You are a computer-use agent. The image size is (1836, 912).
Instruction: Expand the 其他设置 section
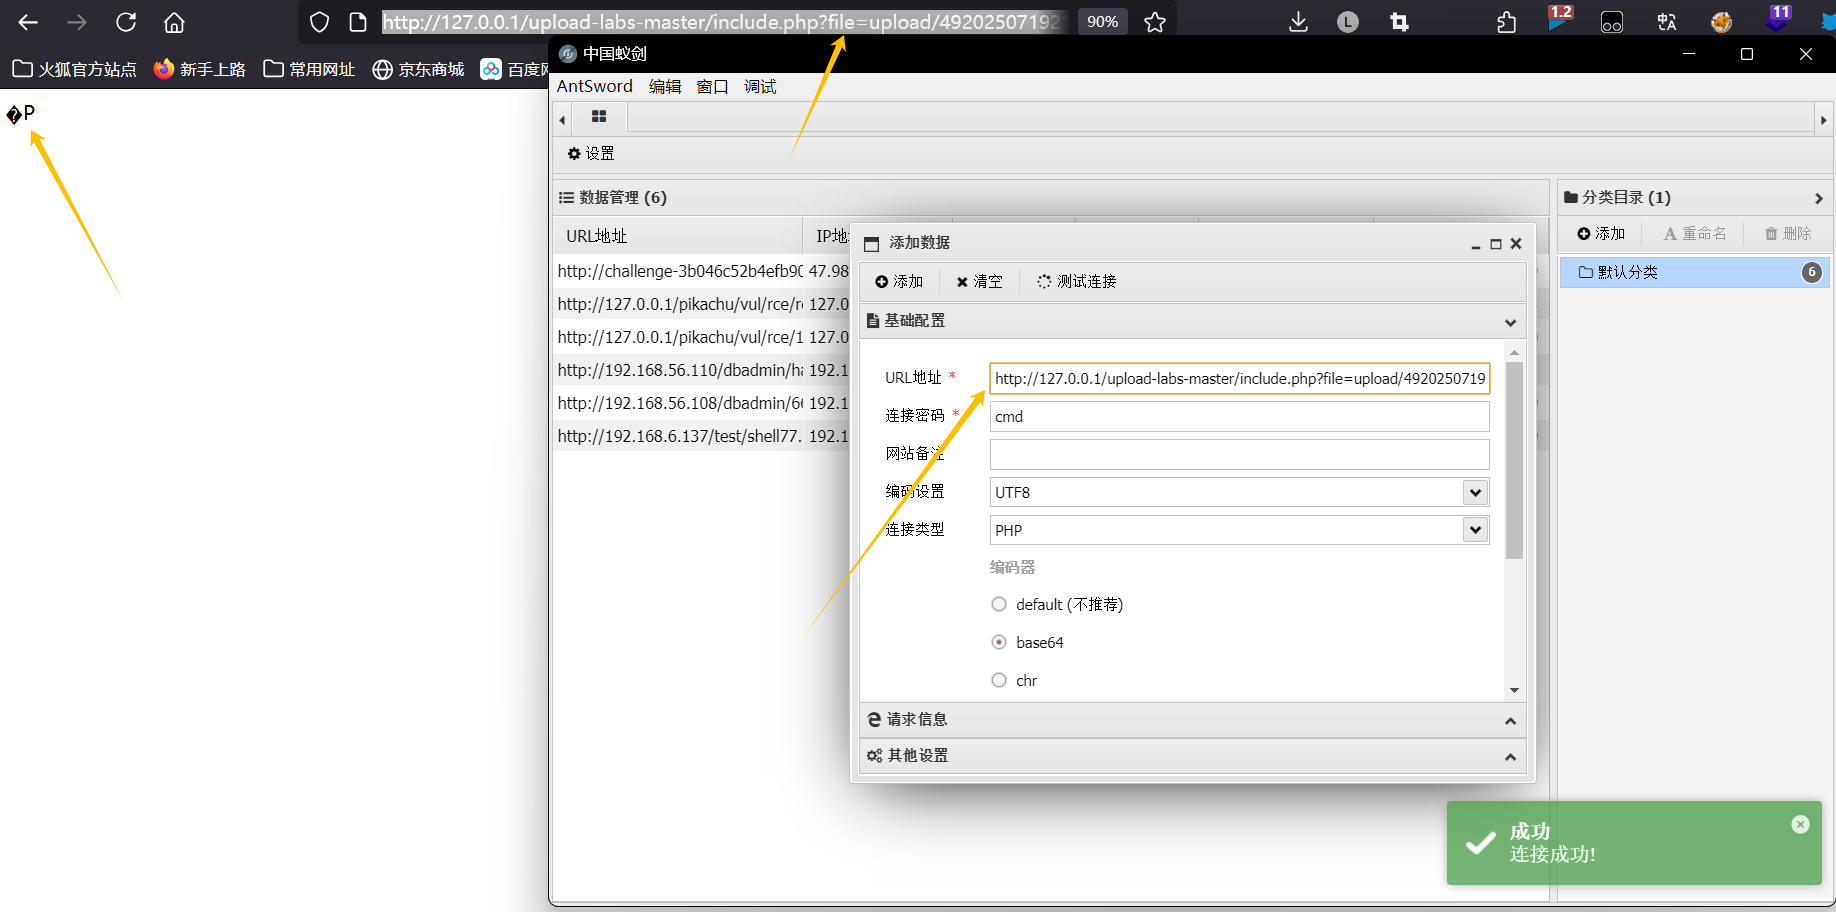(1192, 756)
